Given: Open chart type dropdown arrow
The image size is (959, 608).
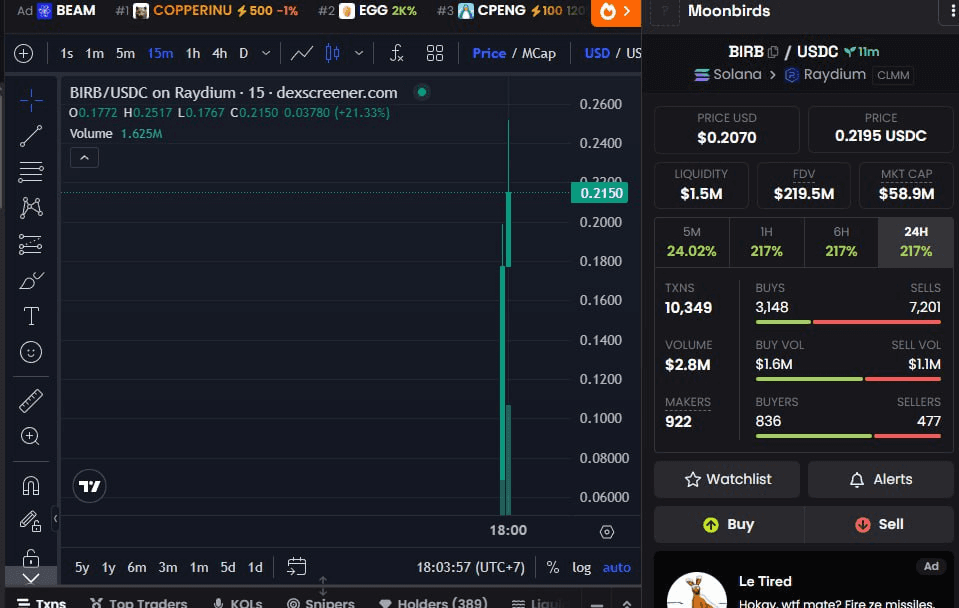Looking at the screenshot, I should pos(359,53).
